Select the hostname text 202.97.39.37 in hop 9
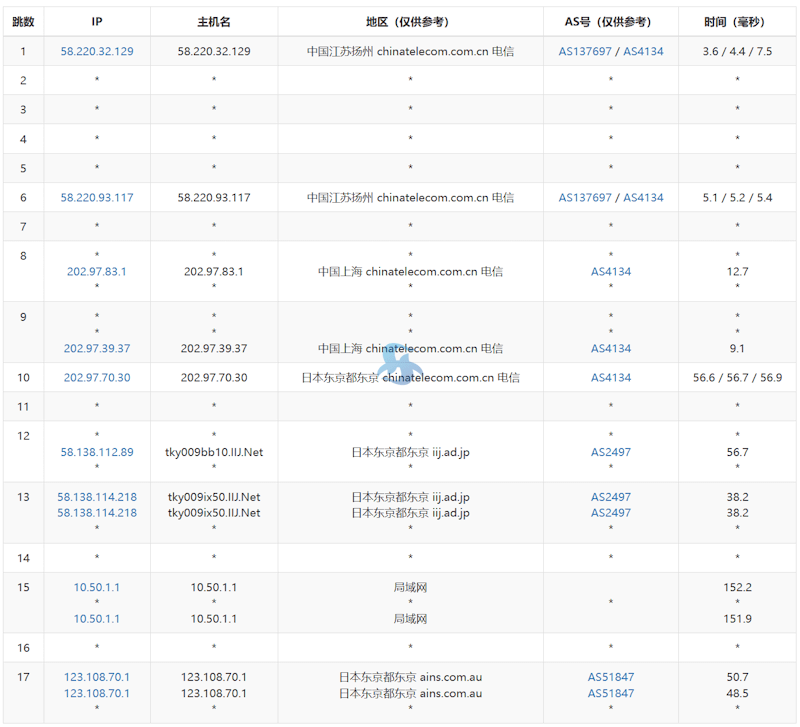The image size is (800, 727). [x=214, y=349]
